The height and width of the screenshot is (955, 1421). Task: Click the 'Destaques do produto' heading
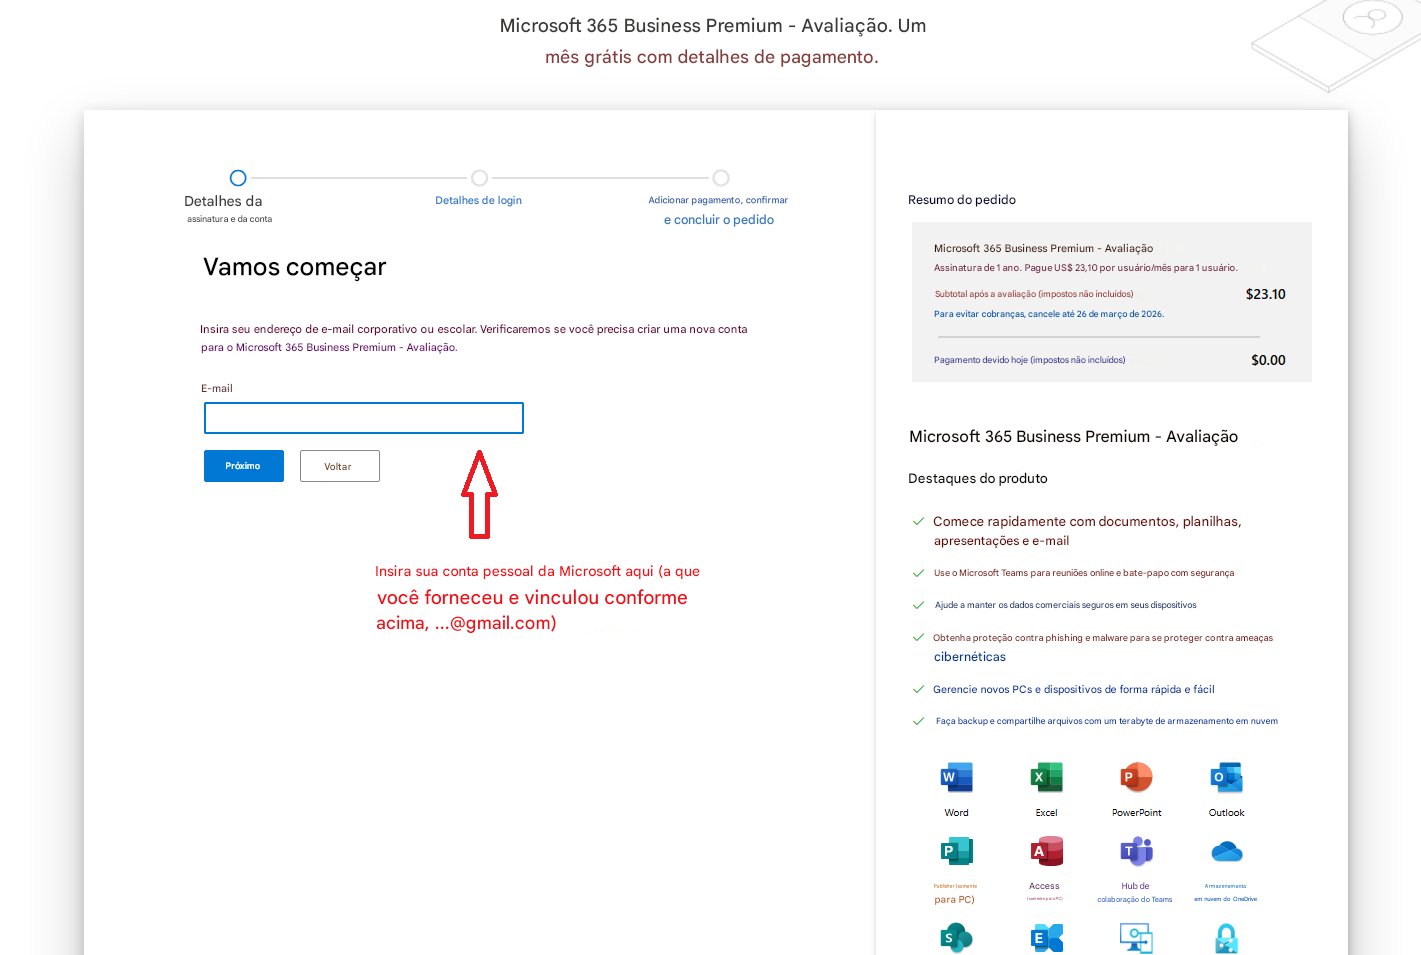[978, 478]
